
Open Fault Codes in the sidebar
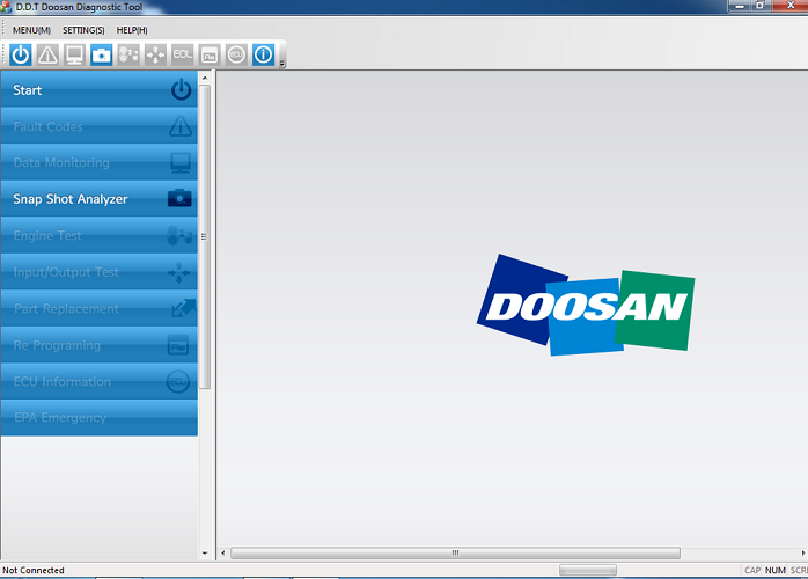tap(99, 126)
